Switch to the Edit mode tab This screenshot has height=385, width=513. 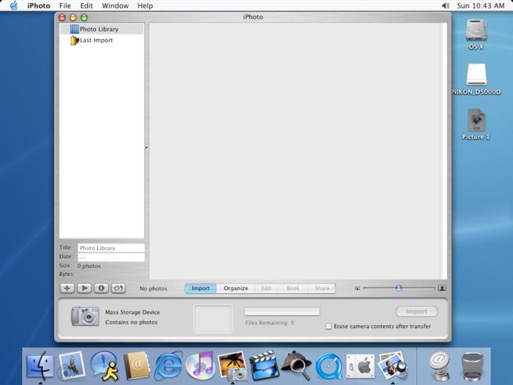tap(266, 288)
